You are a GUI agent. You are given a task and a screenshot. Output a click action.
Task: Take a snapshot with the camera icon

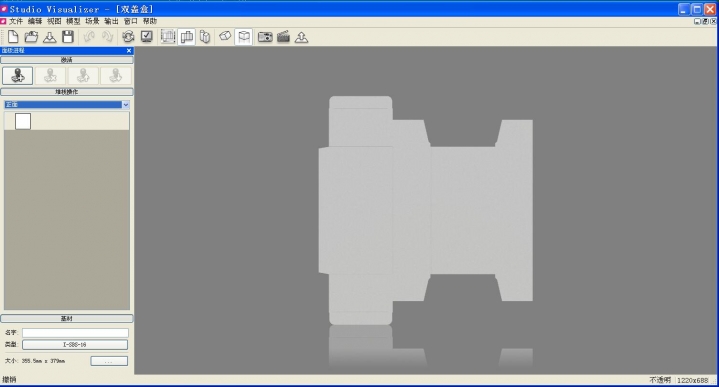[x=265, y=37]
